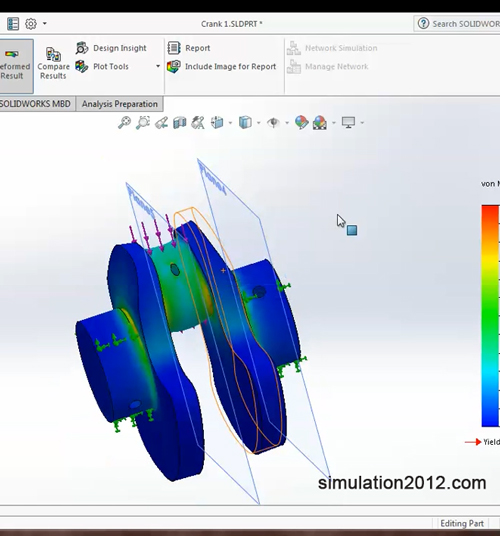
Task: Click the disabled Manage Network button
Action: pos(327,67)
